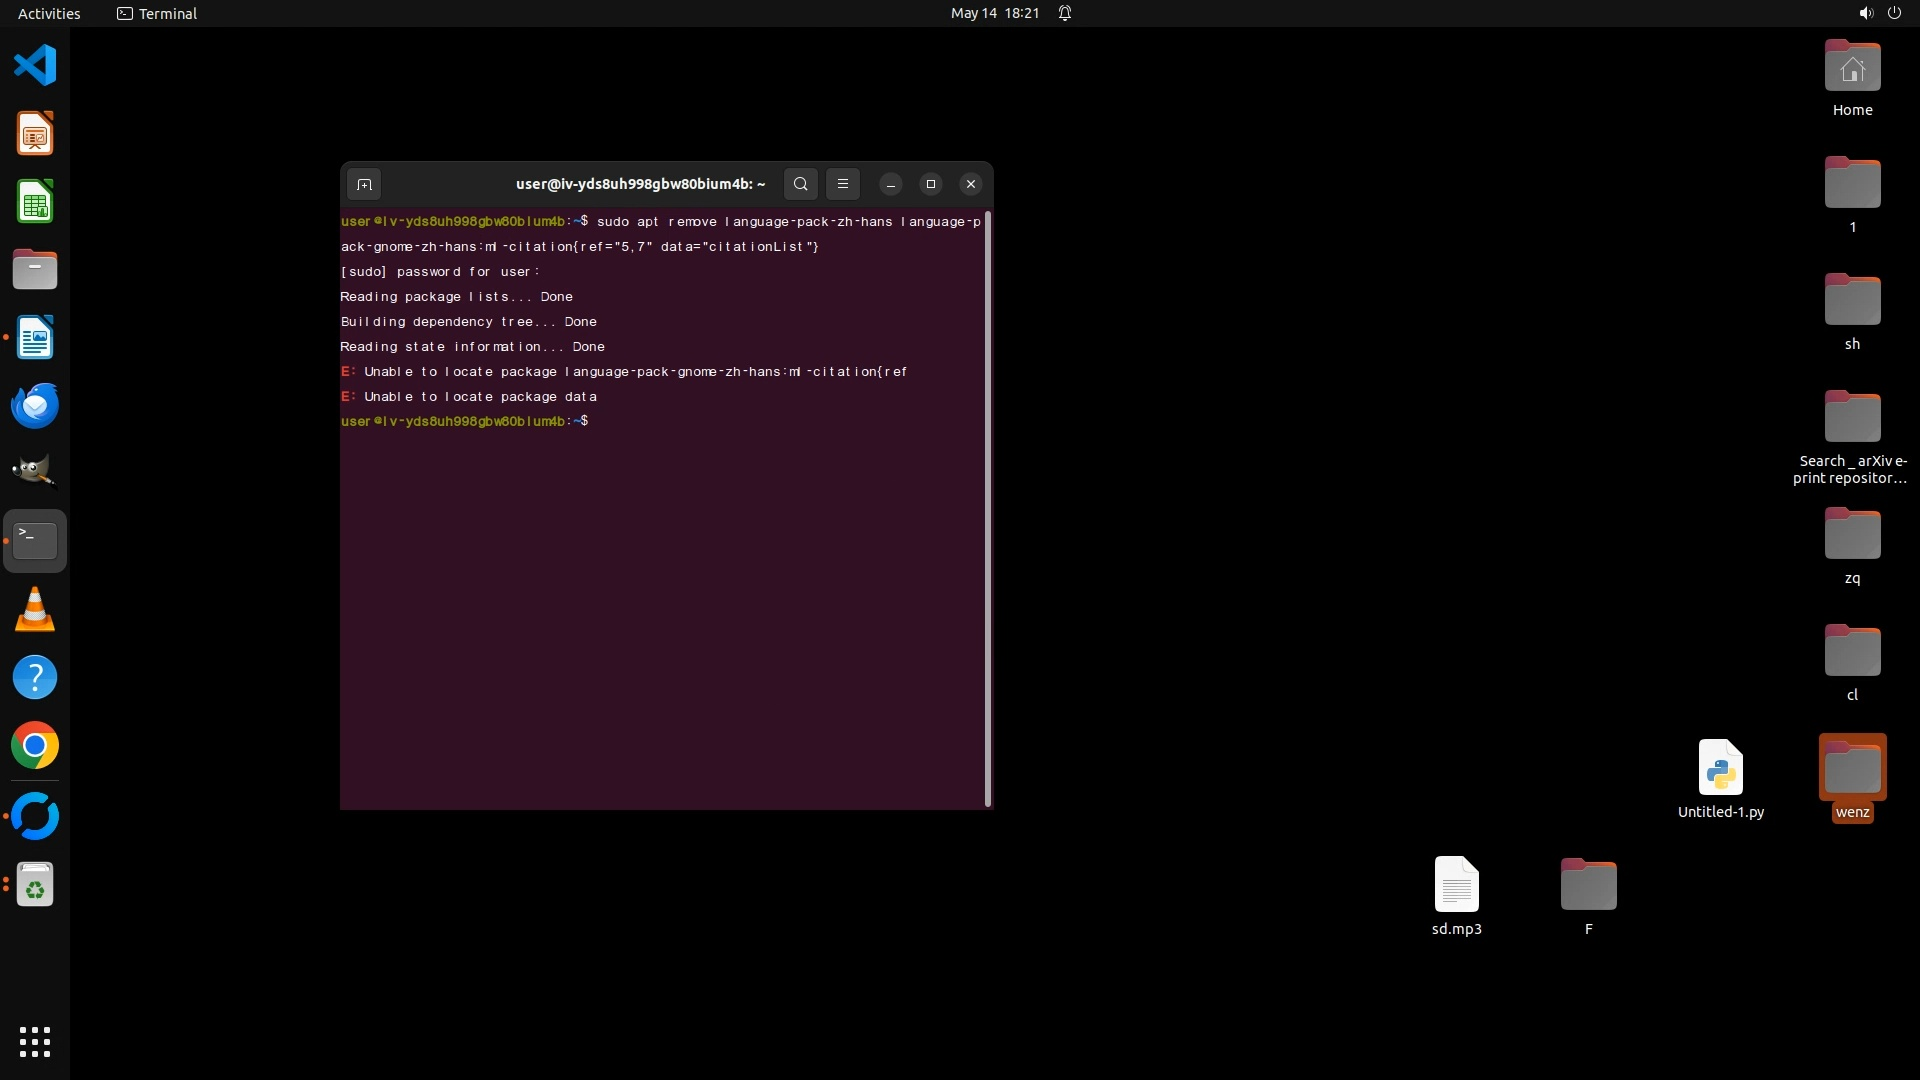Open the Activities overview

click(x=49, y=13)
